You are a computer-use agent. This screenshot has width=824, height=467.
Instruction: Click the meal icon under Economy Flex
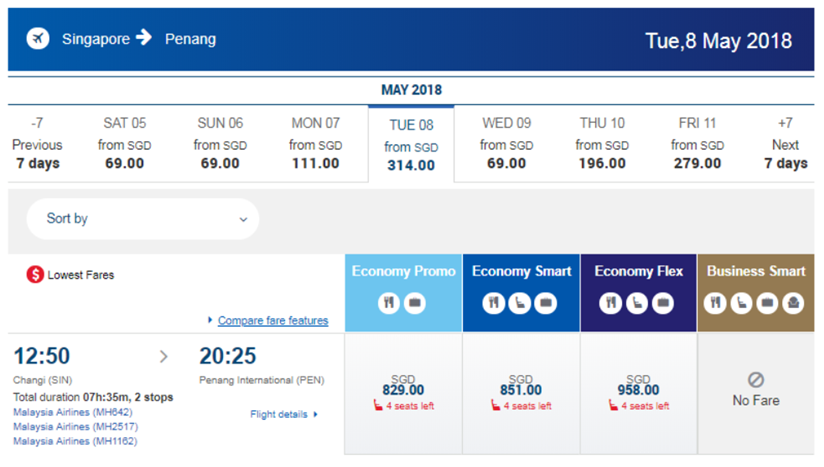611,303
